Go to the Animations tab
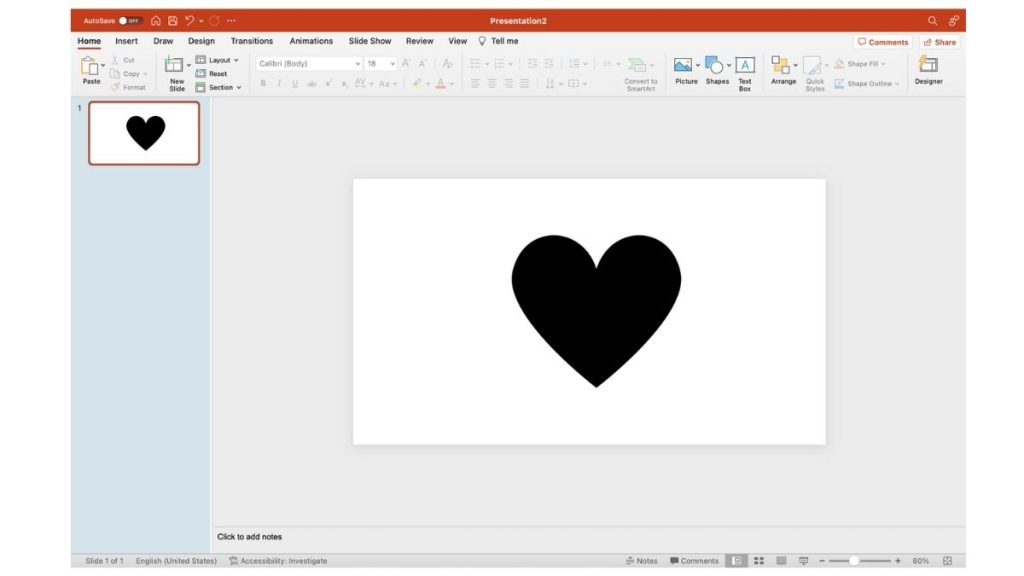 point(311,40)
